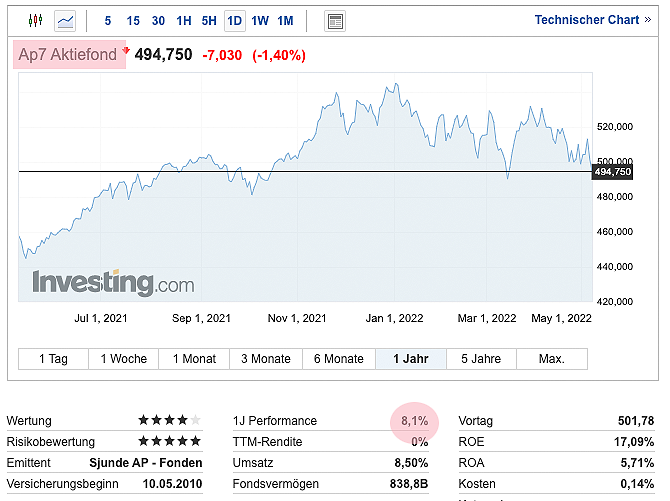Viewport: 670px width, 501px height.
Task: Select the 1M interval button
Action: click(x=285, y=20)
